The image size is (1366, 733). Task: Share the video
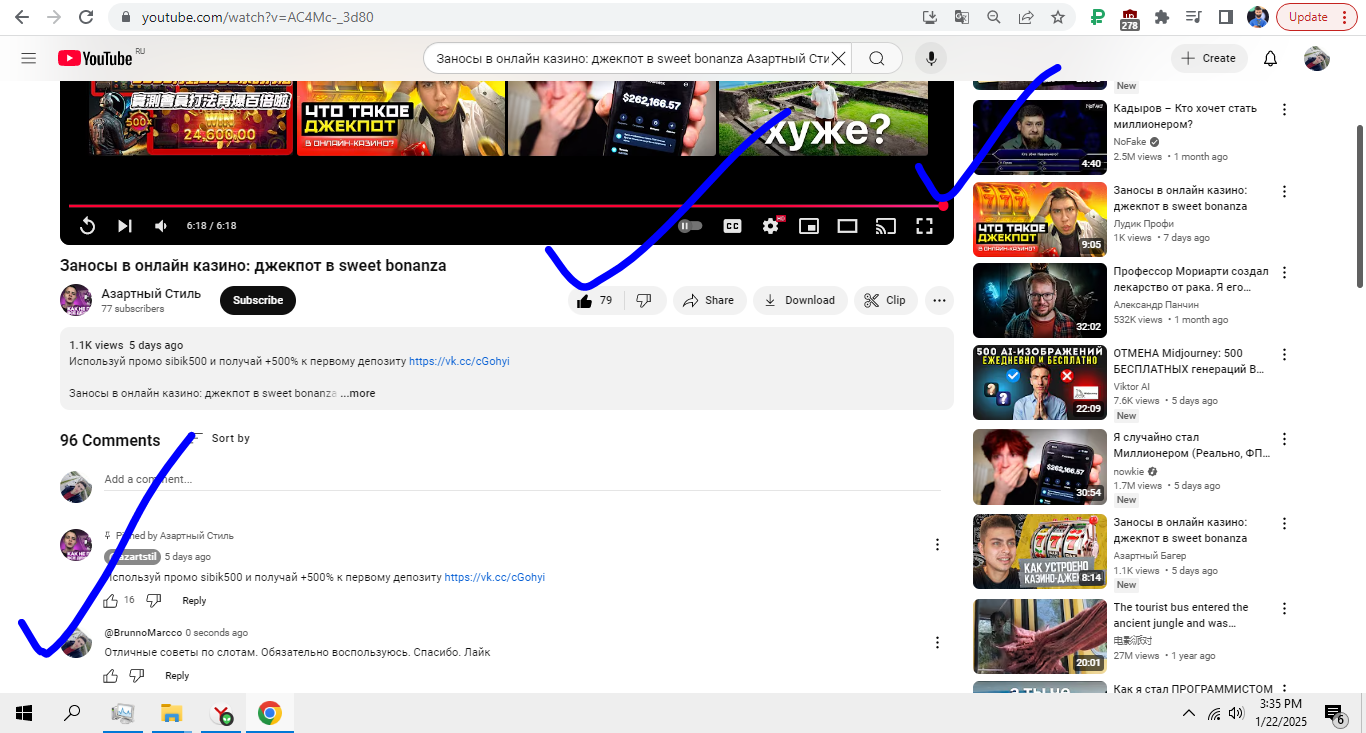[709, 300]
